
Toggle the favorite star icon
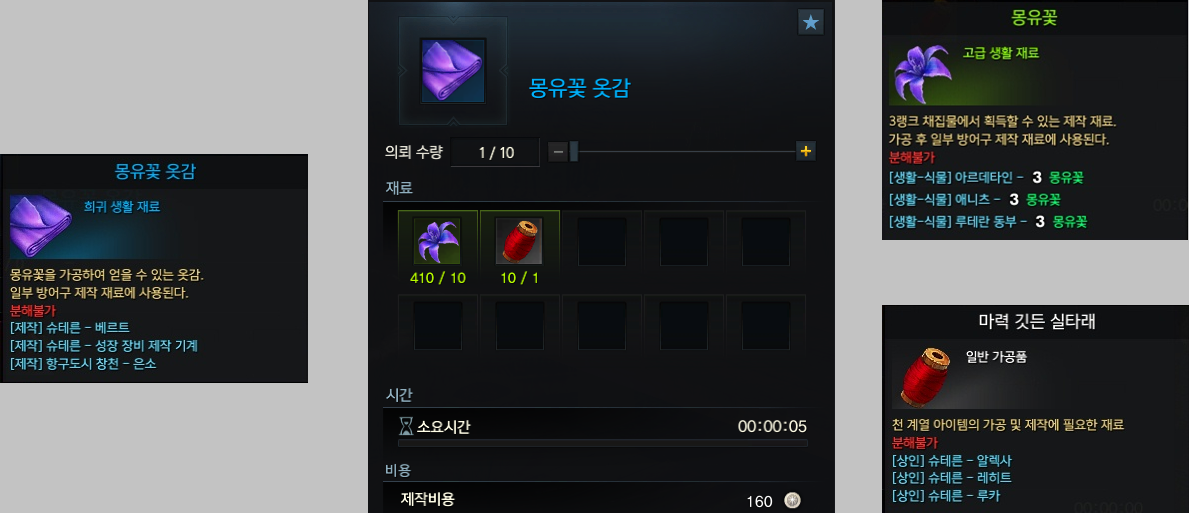(811, 23)
